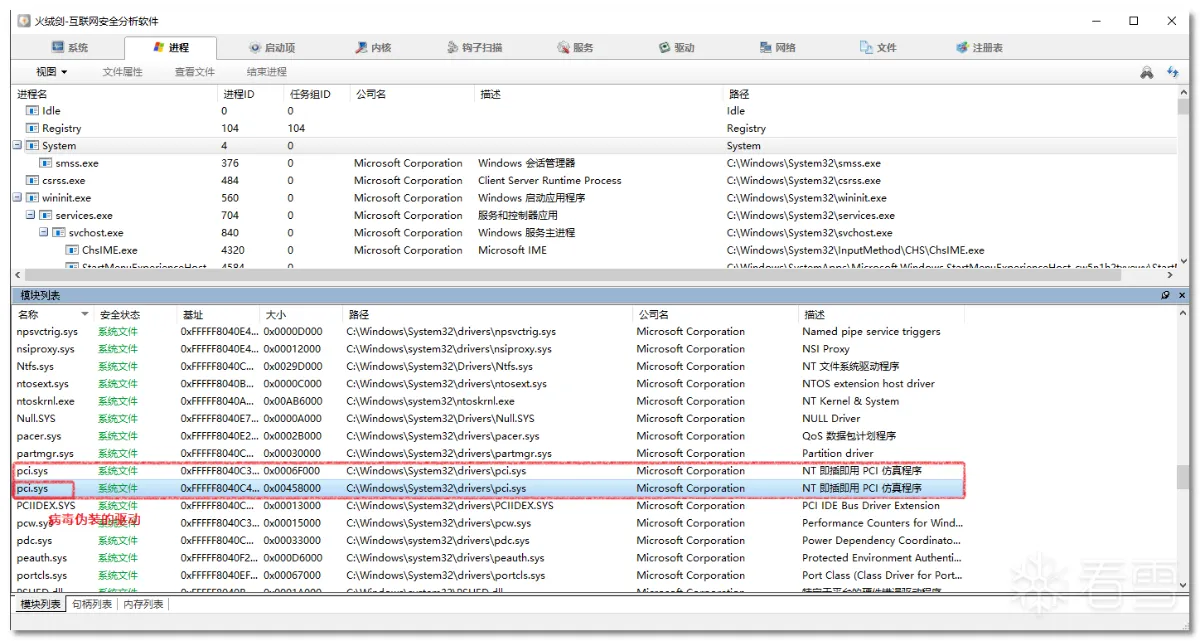
Task: Select the services.exe process row
Action: coord(594,216)
